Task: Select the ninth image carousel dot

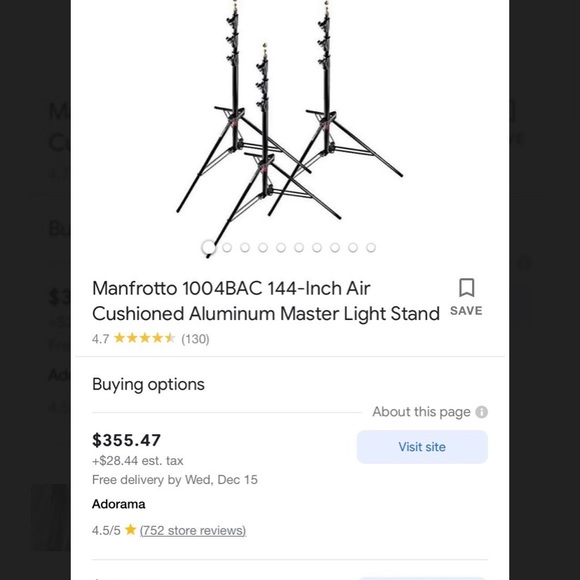Action: point(353,247)
